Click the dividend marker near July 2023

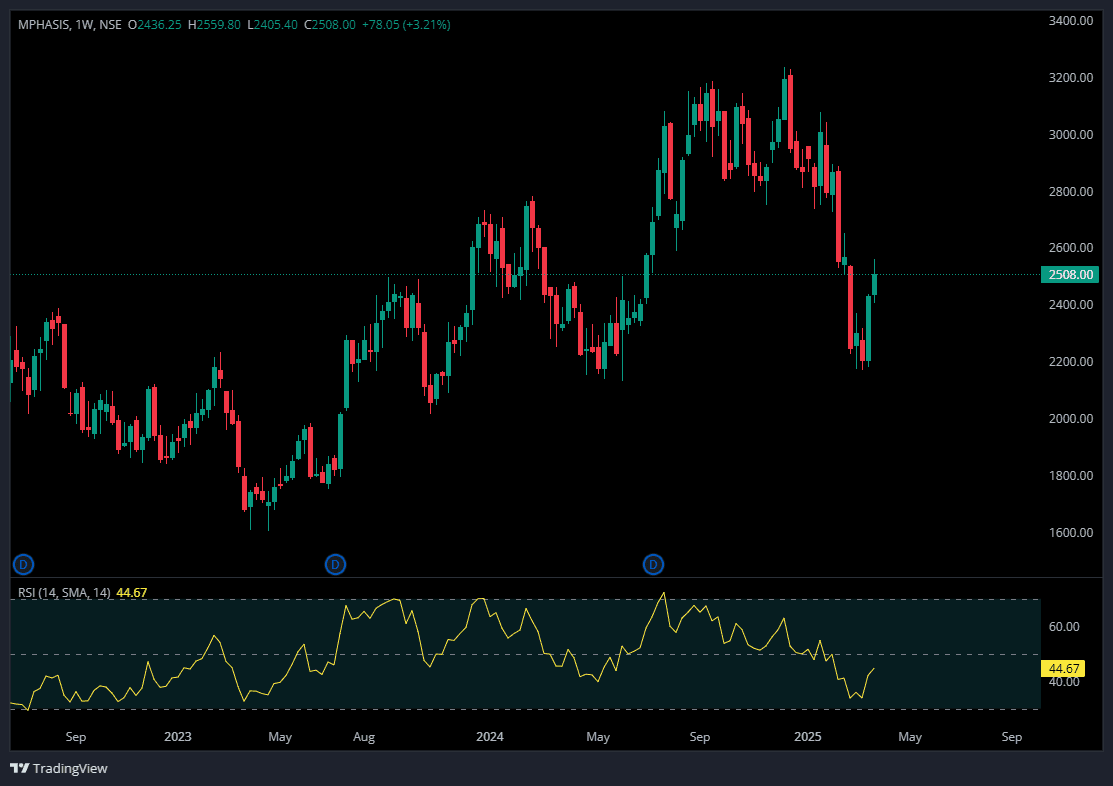pos(335,565)
